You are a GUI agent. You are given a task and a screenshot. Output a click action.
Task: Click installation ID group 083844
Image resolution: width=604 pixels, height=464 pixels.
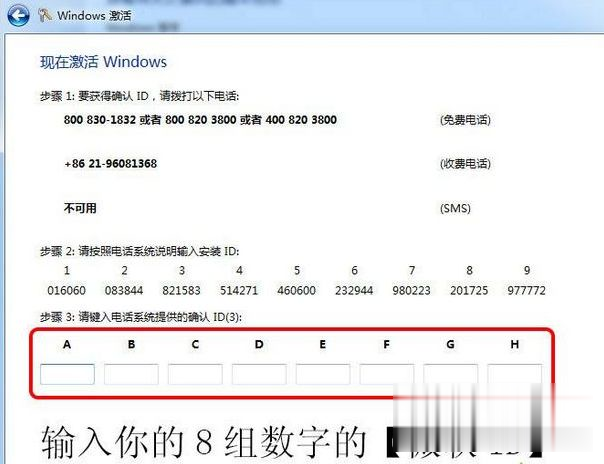pos(124,290)
